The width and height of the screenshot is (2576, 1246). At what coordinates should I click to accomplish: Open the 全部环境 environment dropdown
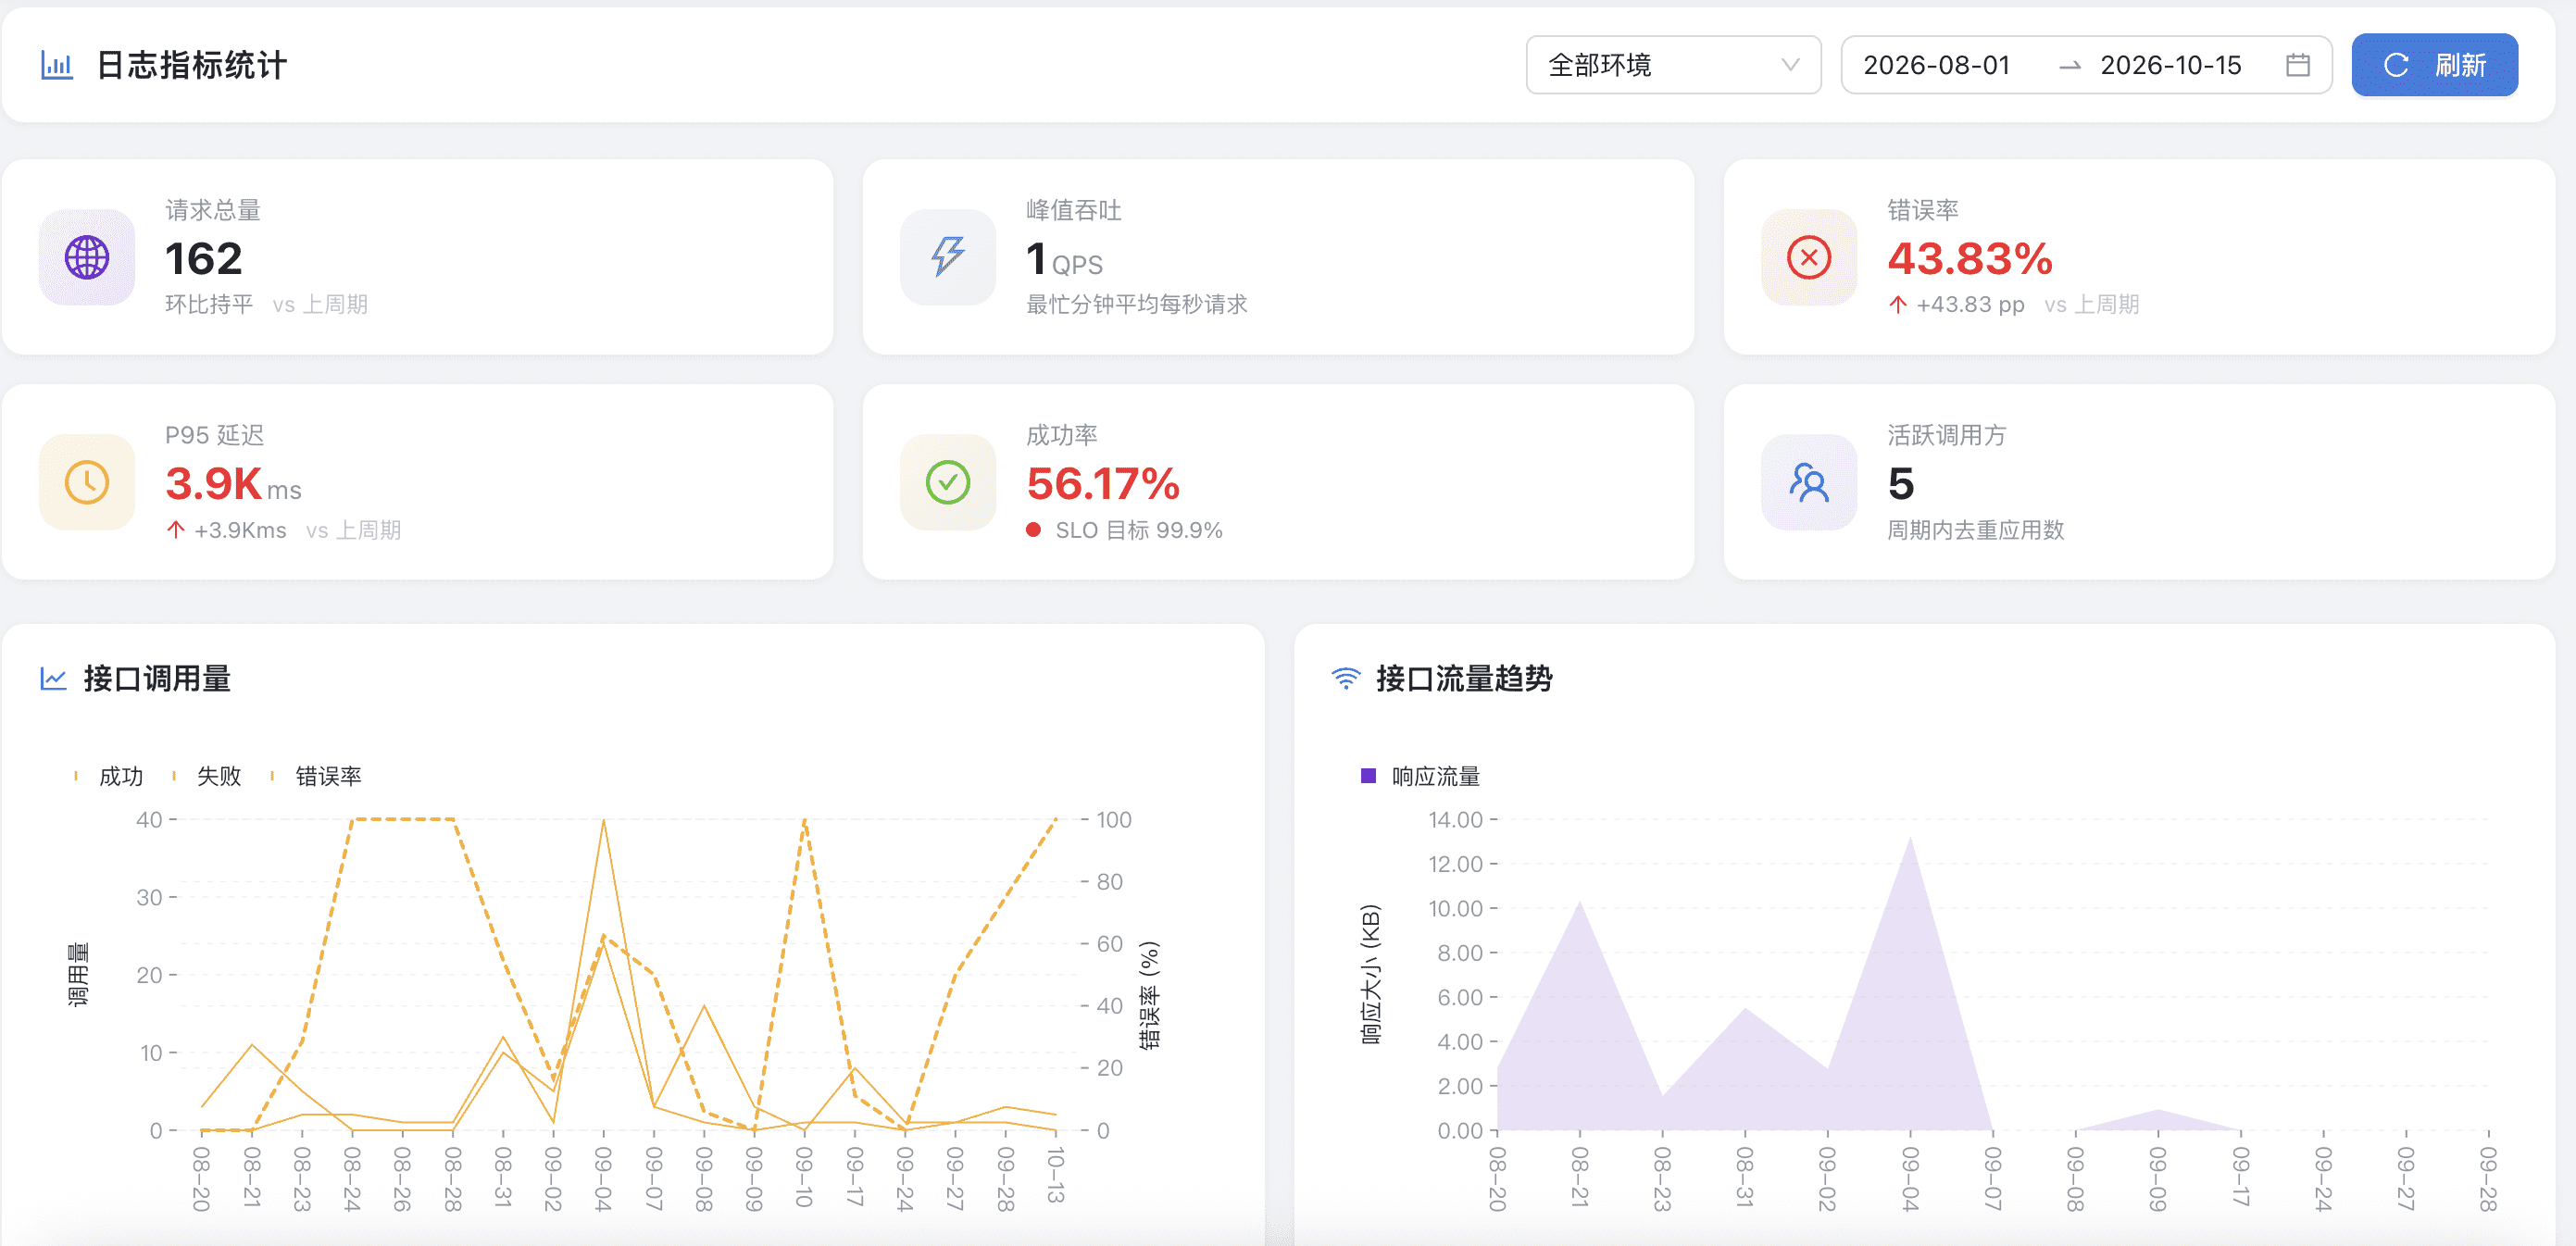1673,65
